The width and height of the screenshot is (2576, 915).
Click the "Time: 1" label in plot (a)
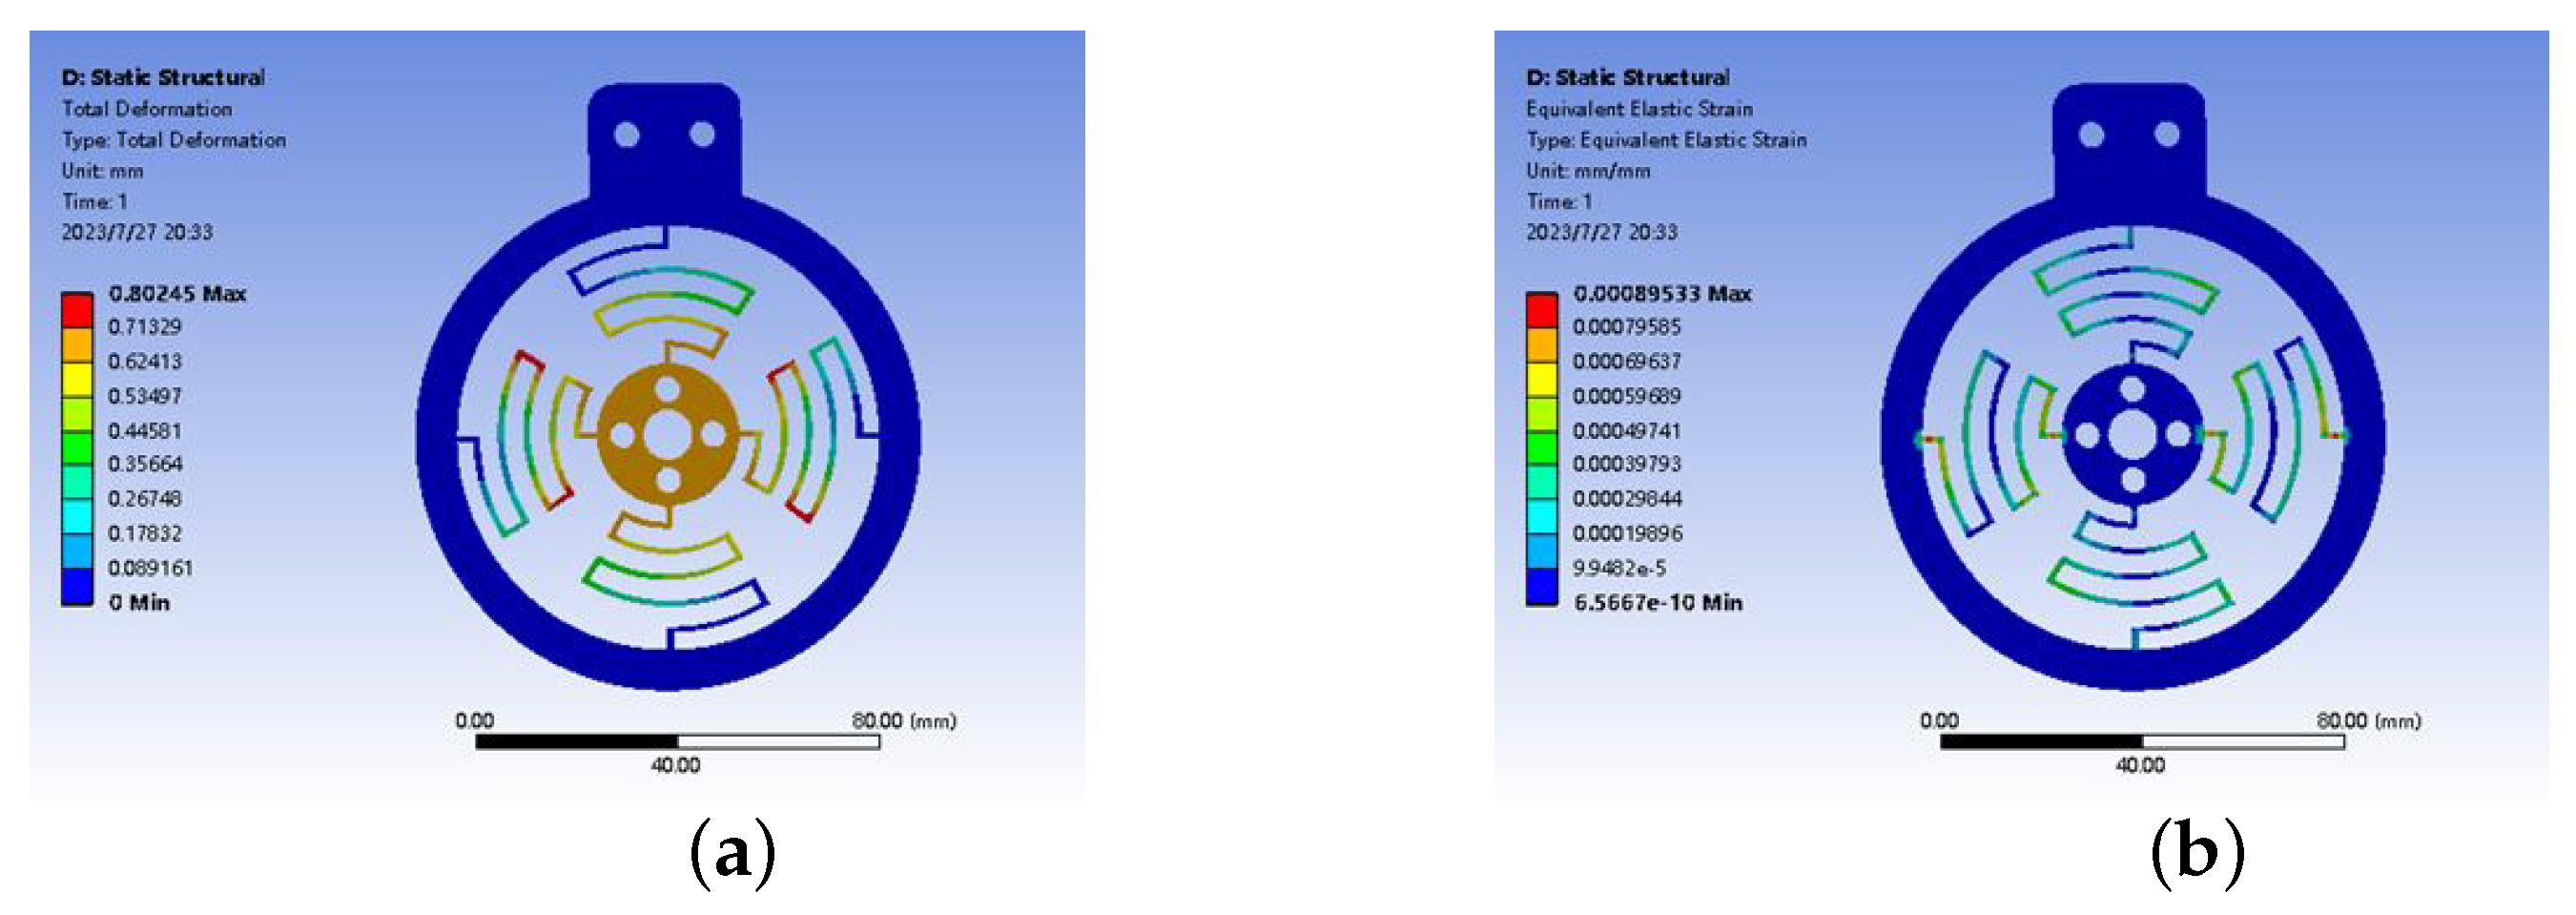click(95, 202)
